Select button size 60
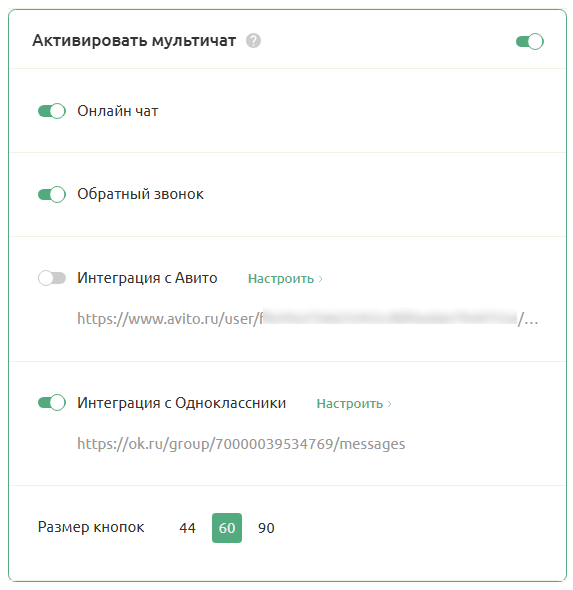The width and height of the screenshot is (573, 590). point(227,528)
